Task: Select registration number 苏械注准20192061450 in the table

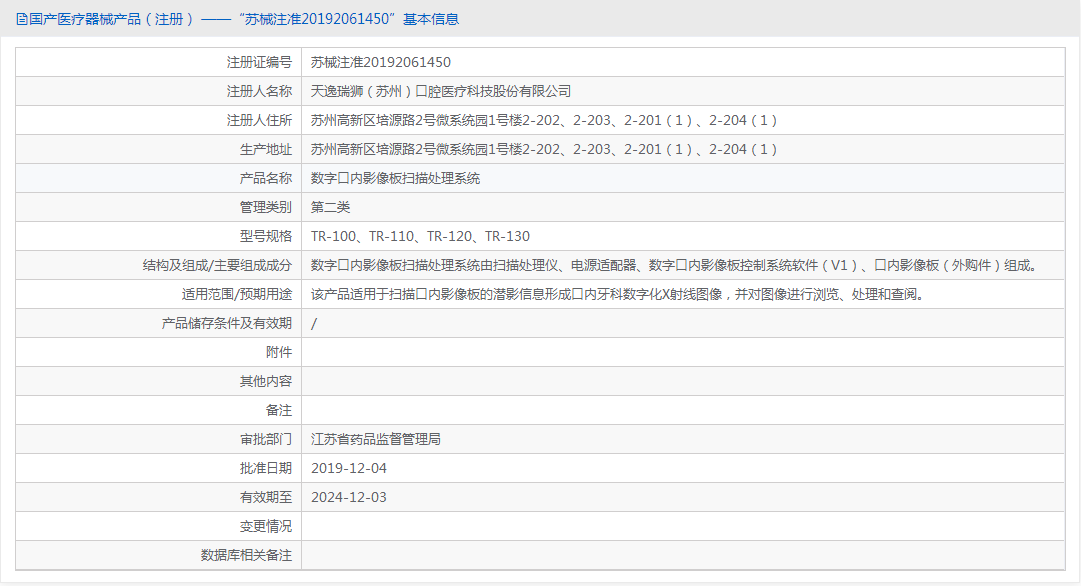Action: pyautogui.click(x=381, y=62)
